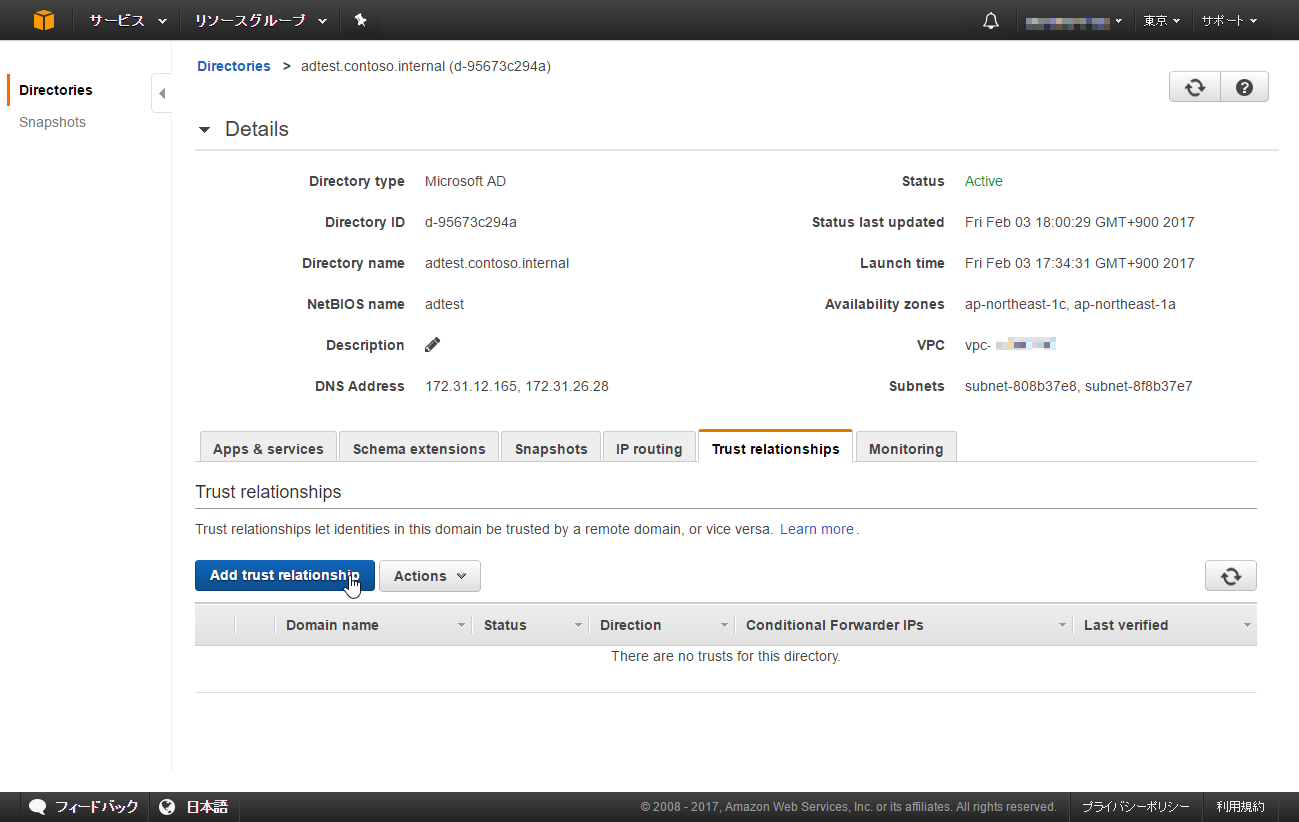The image size is (1299, 822).
Task: Open Direction column filter arrow
Action: tap(724, 625)
